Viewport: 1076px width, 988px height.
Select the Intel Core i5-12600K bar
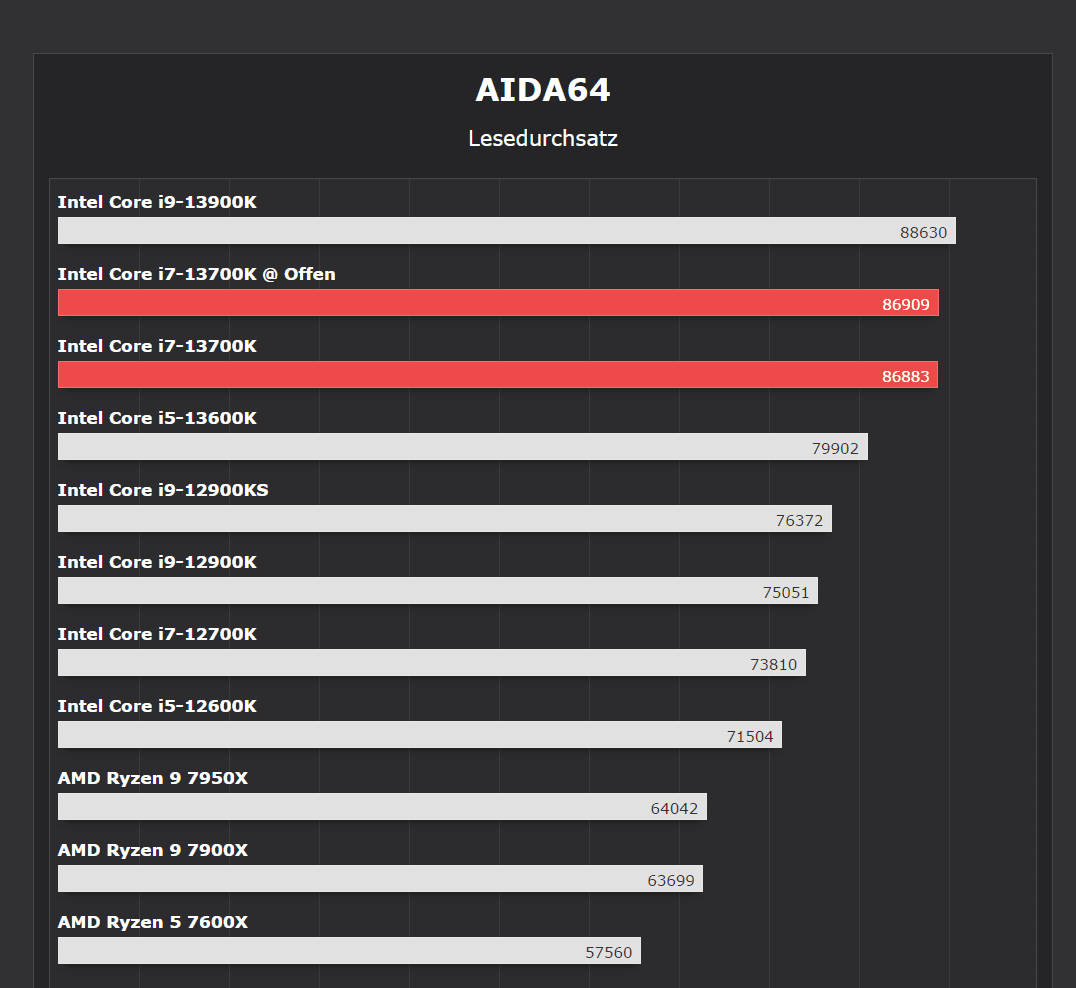pos(420,735)
